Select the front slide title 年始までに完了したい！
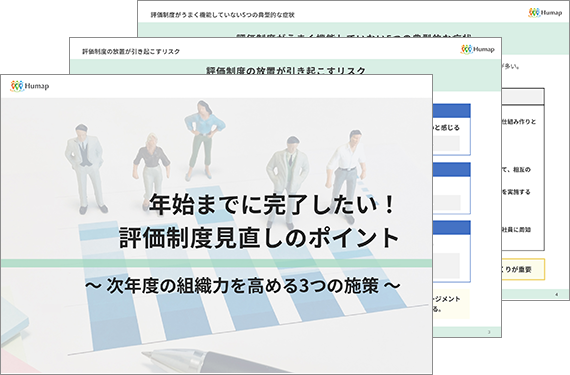The image size is (570, 375). tap(272, 204)
